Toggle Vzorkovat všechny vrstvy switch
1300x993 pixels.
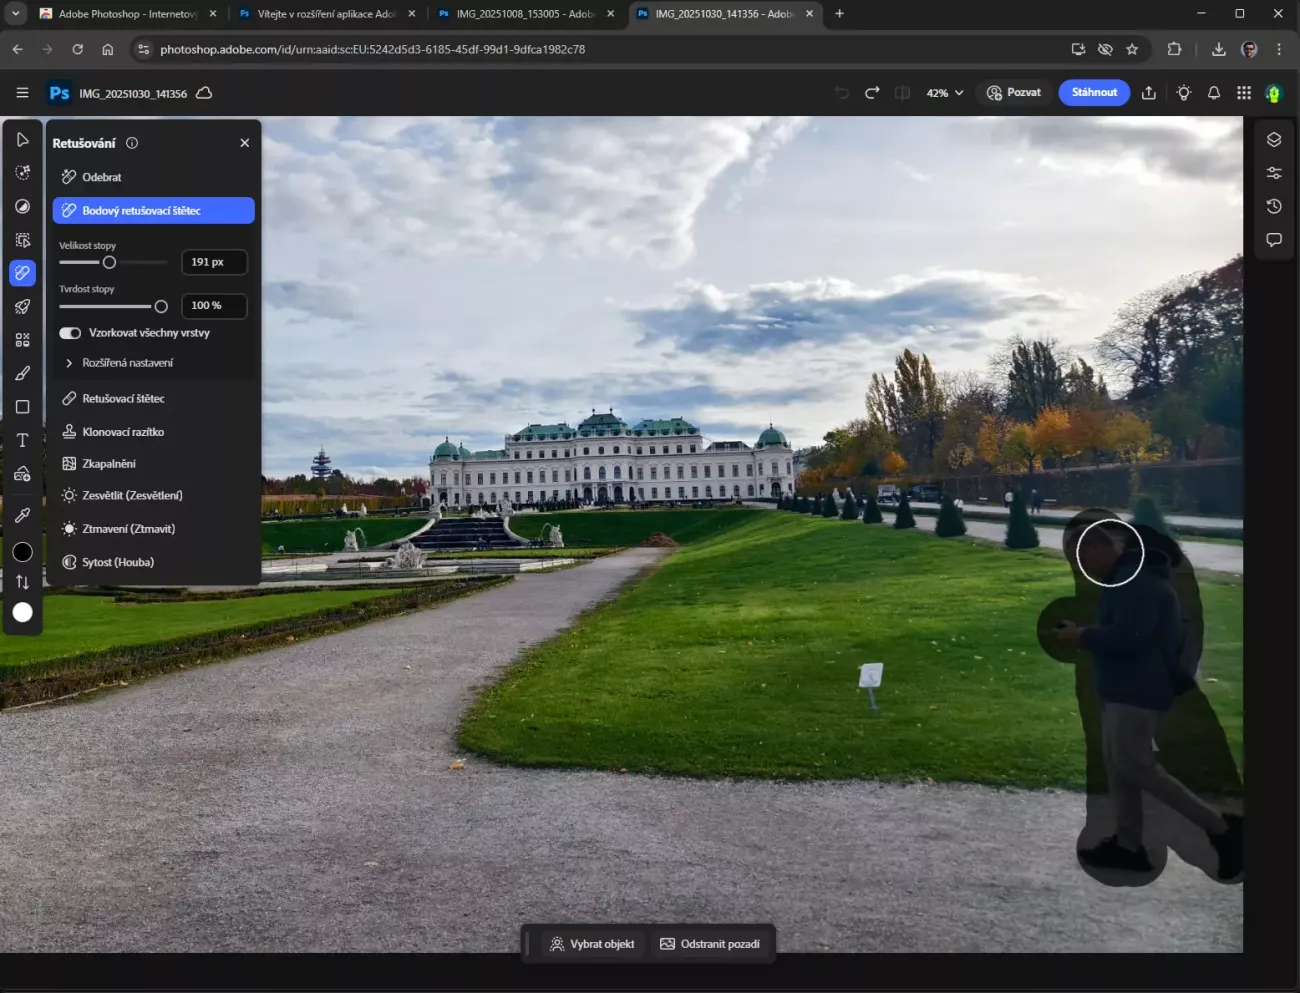tap(70, 333)
